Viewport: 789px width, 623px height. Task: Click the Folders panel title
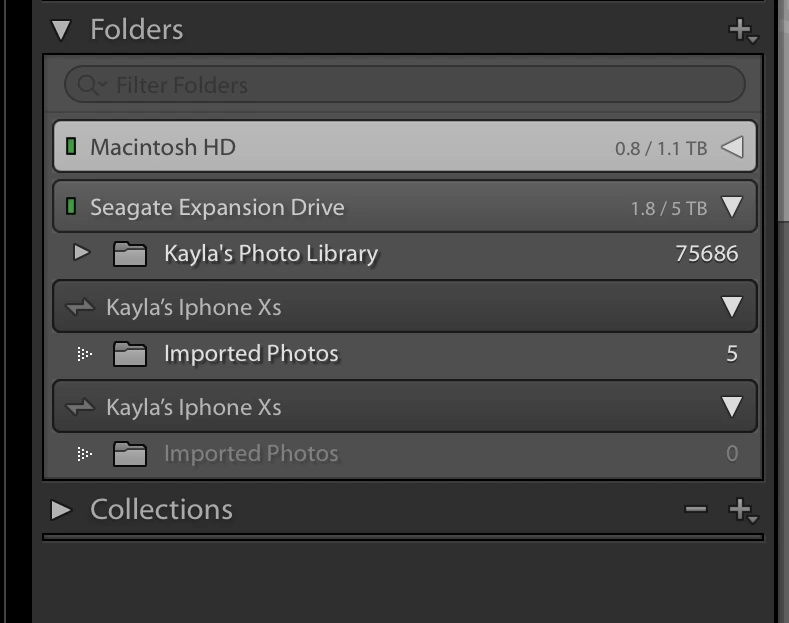[137, 29]
